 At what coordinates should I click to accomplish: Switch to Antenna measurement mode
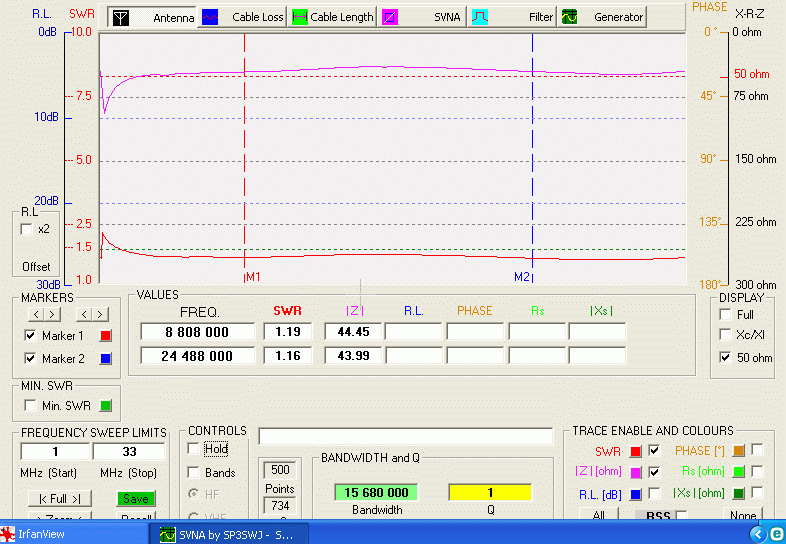point(151,17)
